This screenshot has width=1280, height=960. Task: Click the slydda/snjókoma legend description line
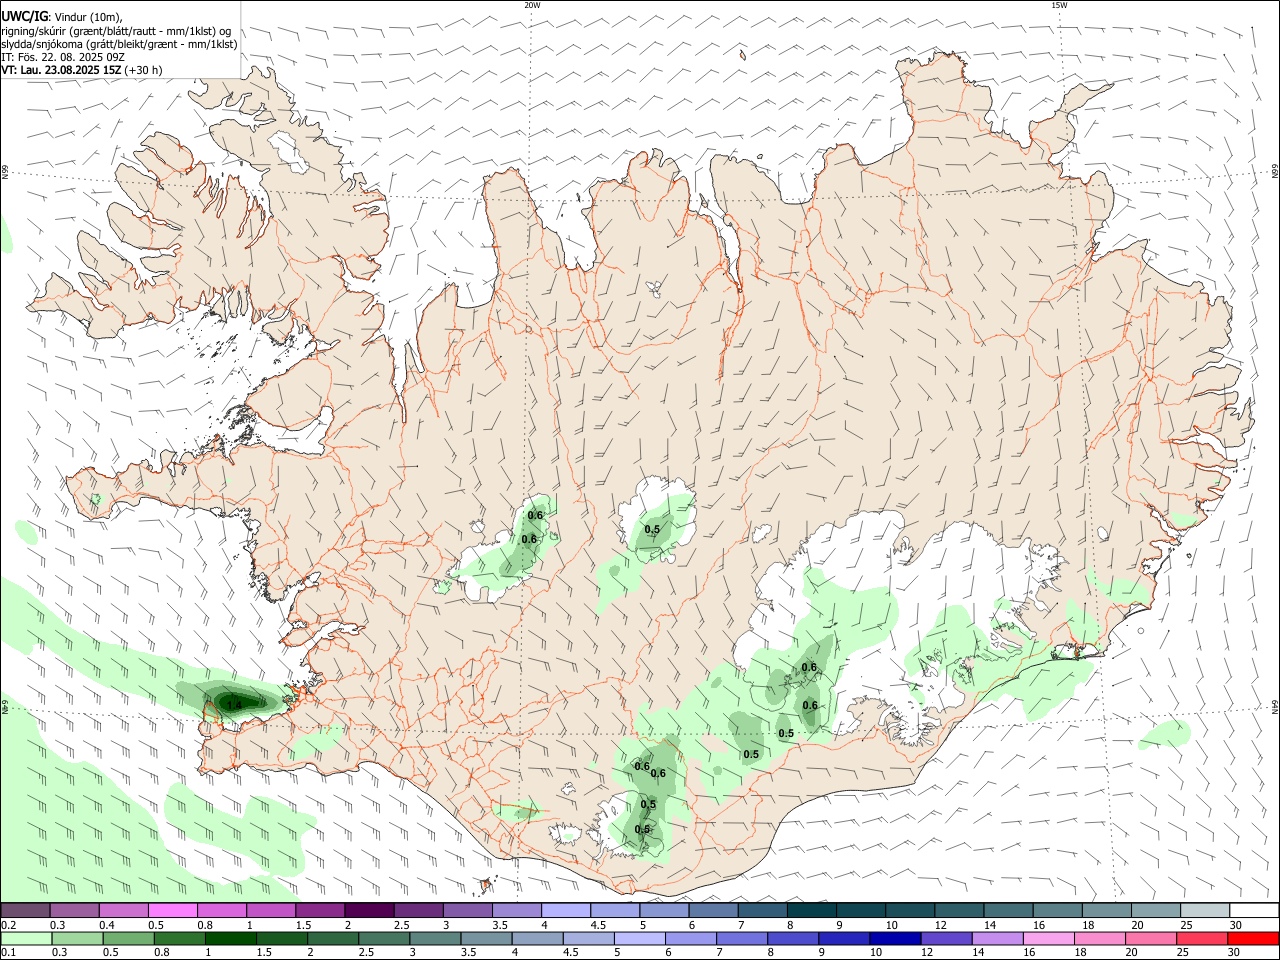point(119,44)
